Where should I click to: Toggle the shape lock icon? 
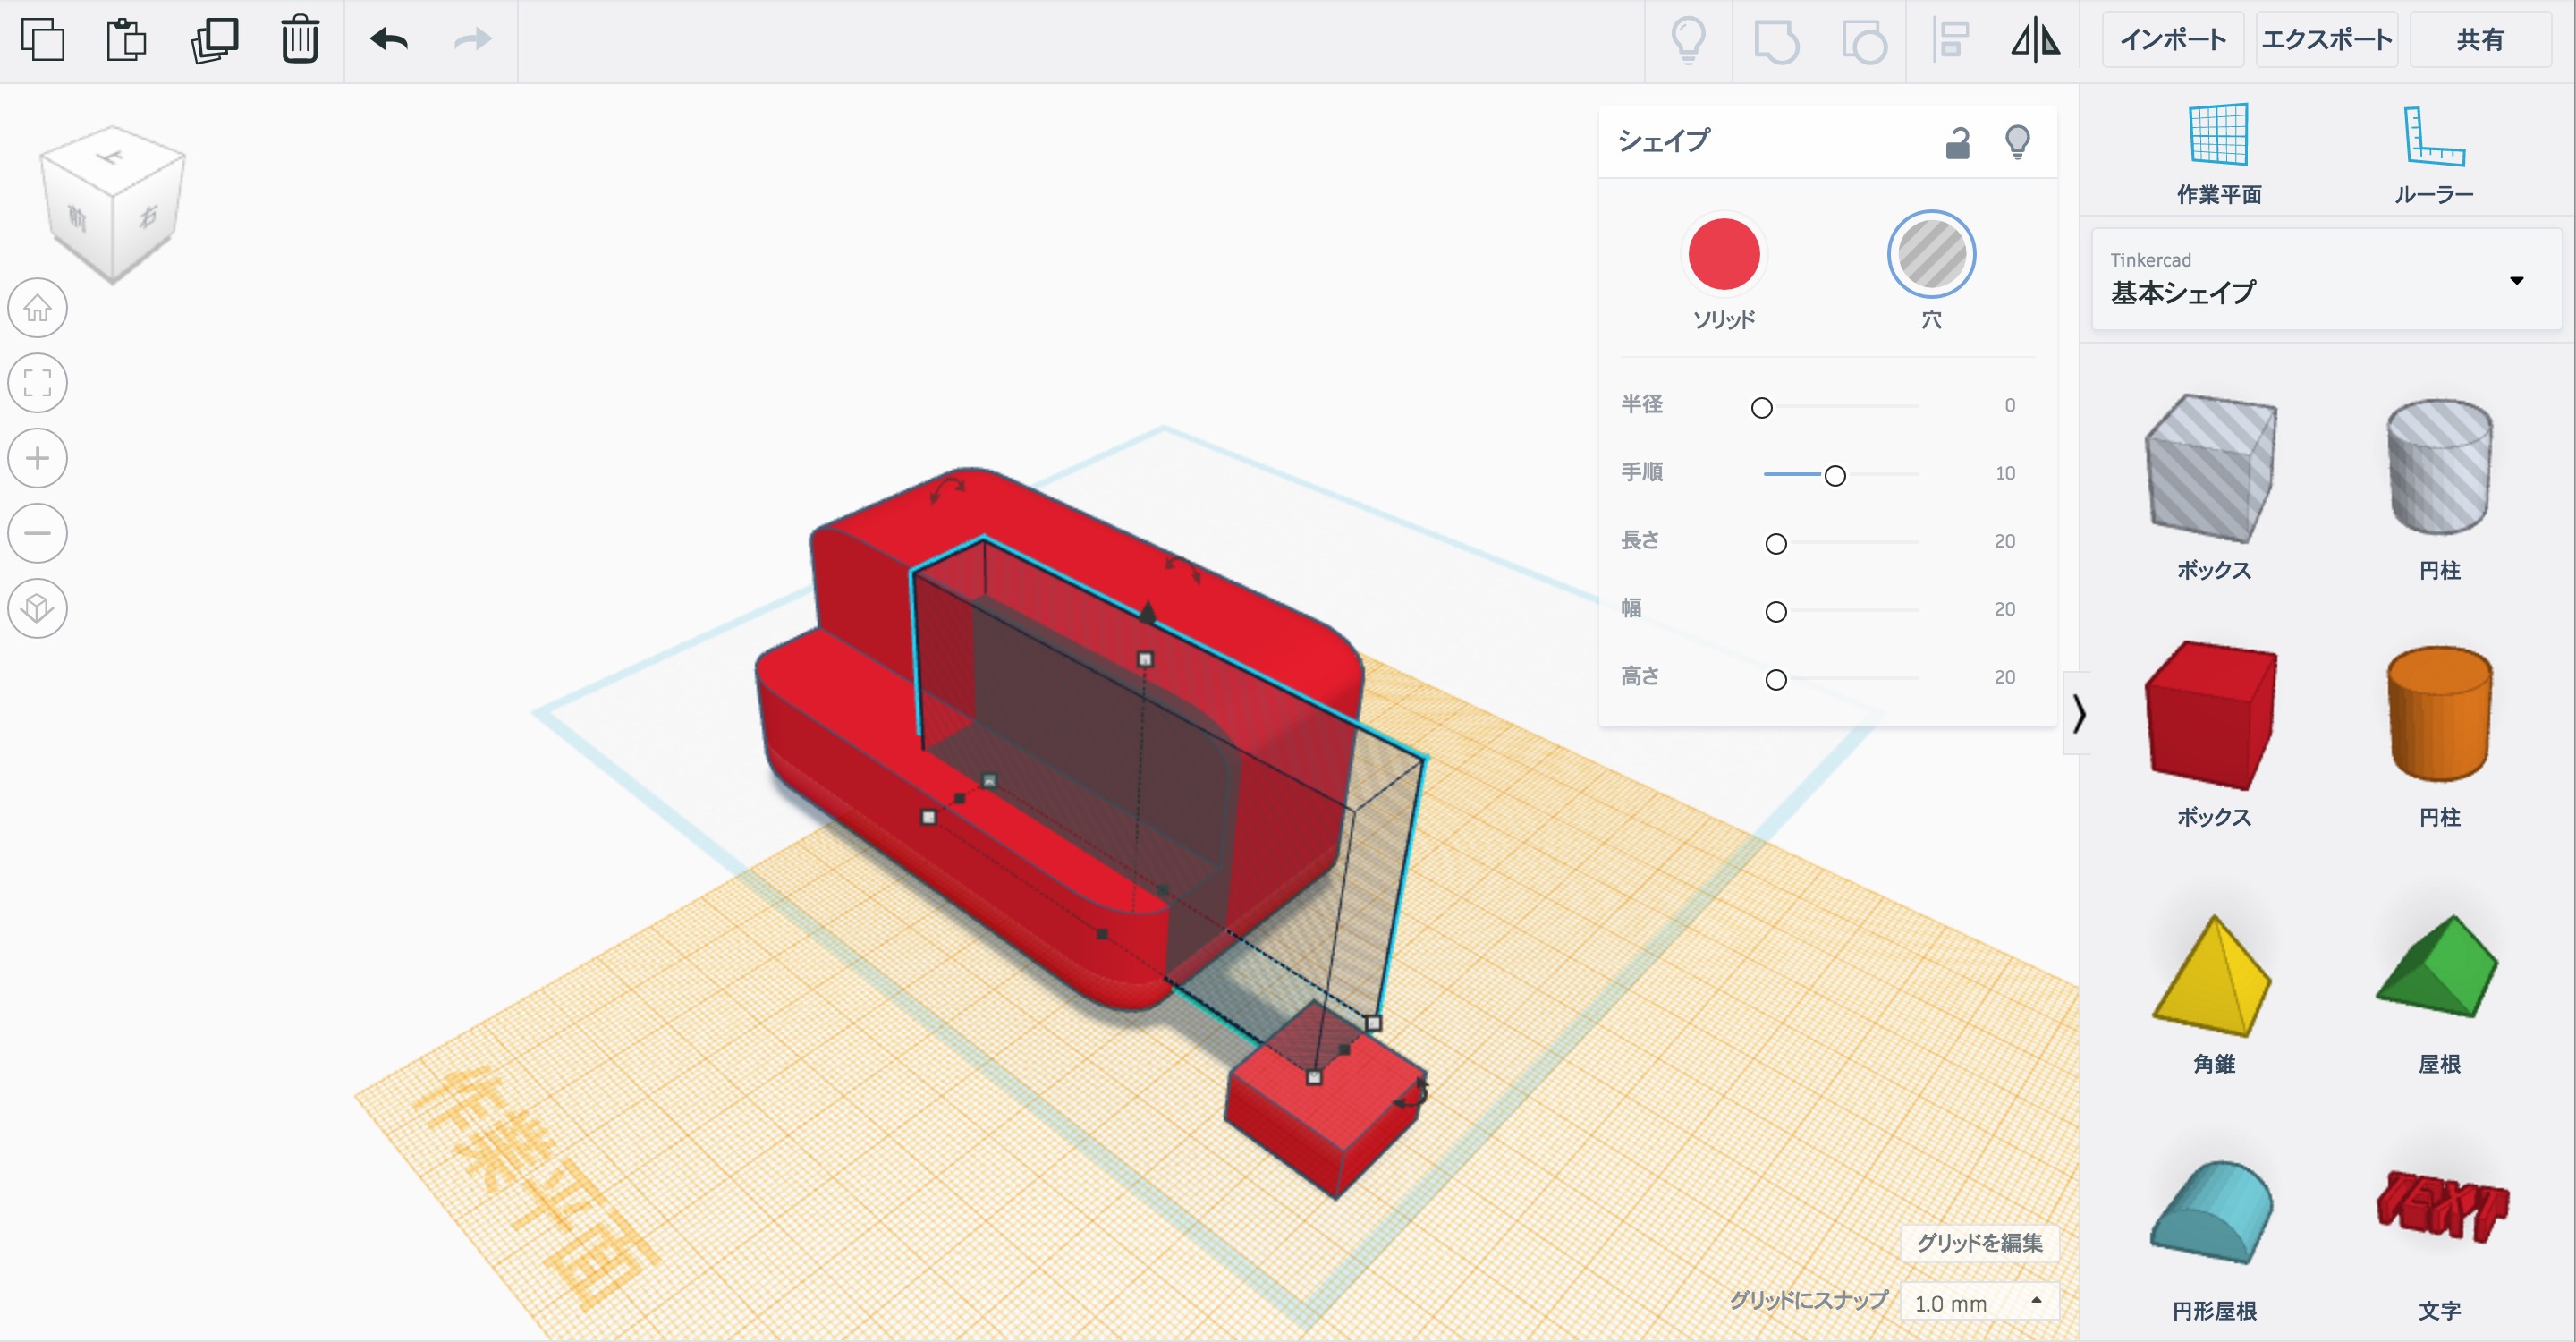1957,144
